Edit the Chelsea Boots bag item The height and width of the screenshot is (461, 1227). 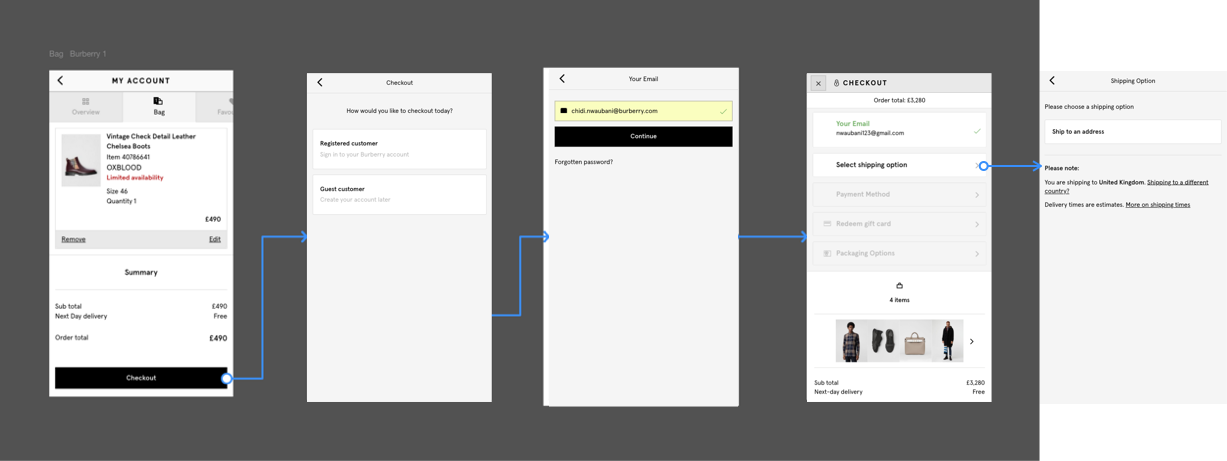coord(215,240)
